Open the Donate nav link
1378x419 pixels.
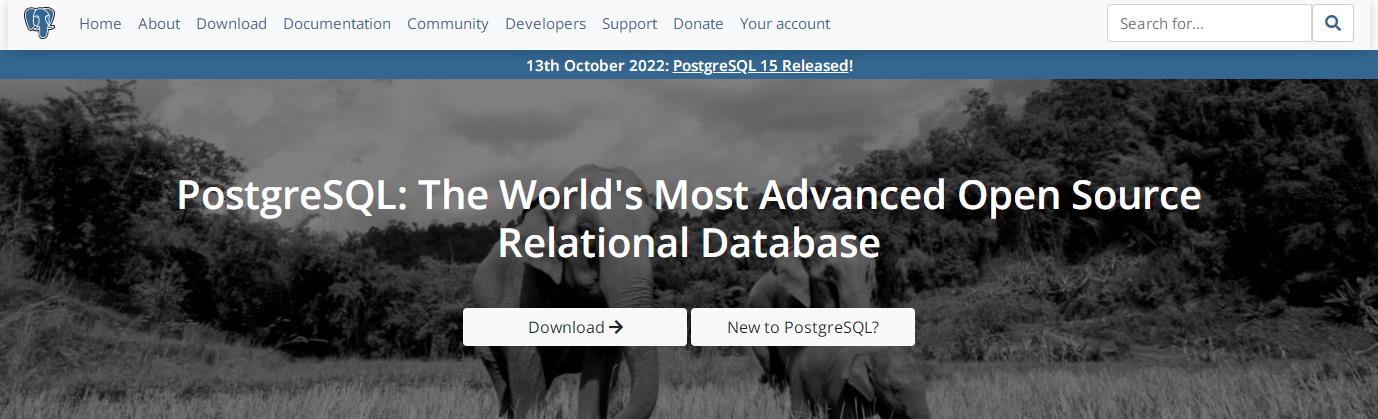coord(698,23)
